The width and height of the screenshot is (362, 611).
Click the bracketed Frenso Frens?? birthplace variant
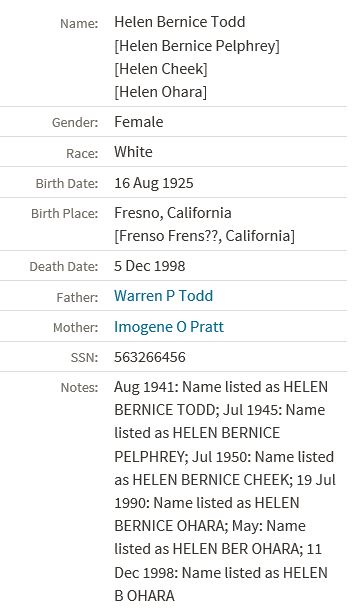[204, 236]
